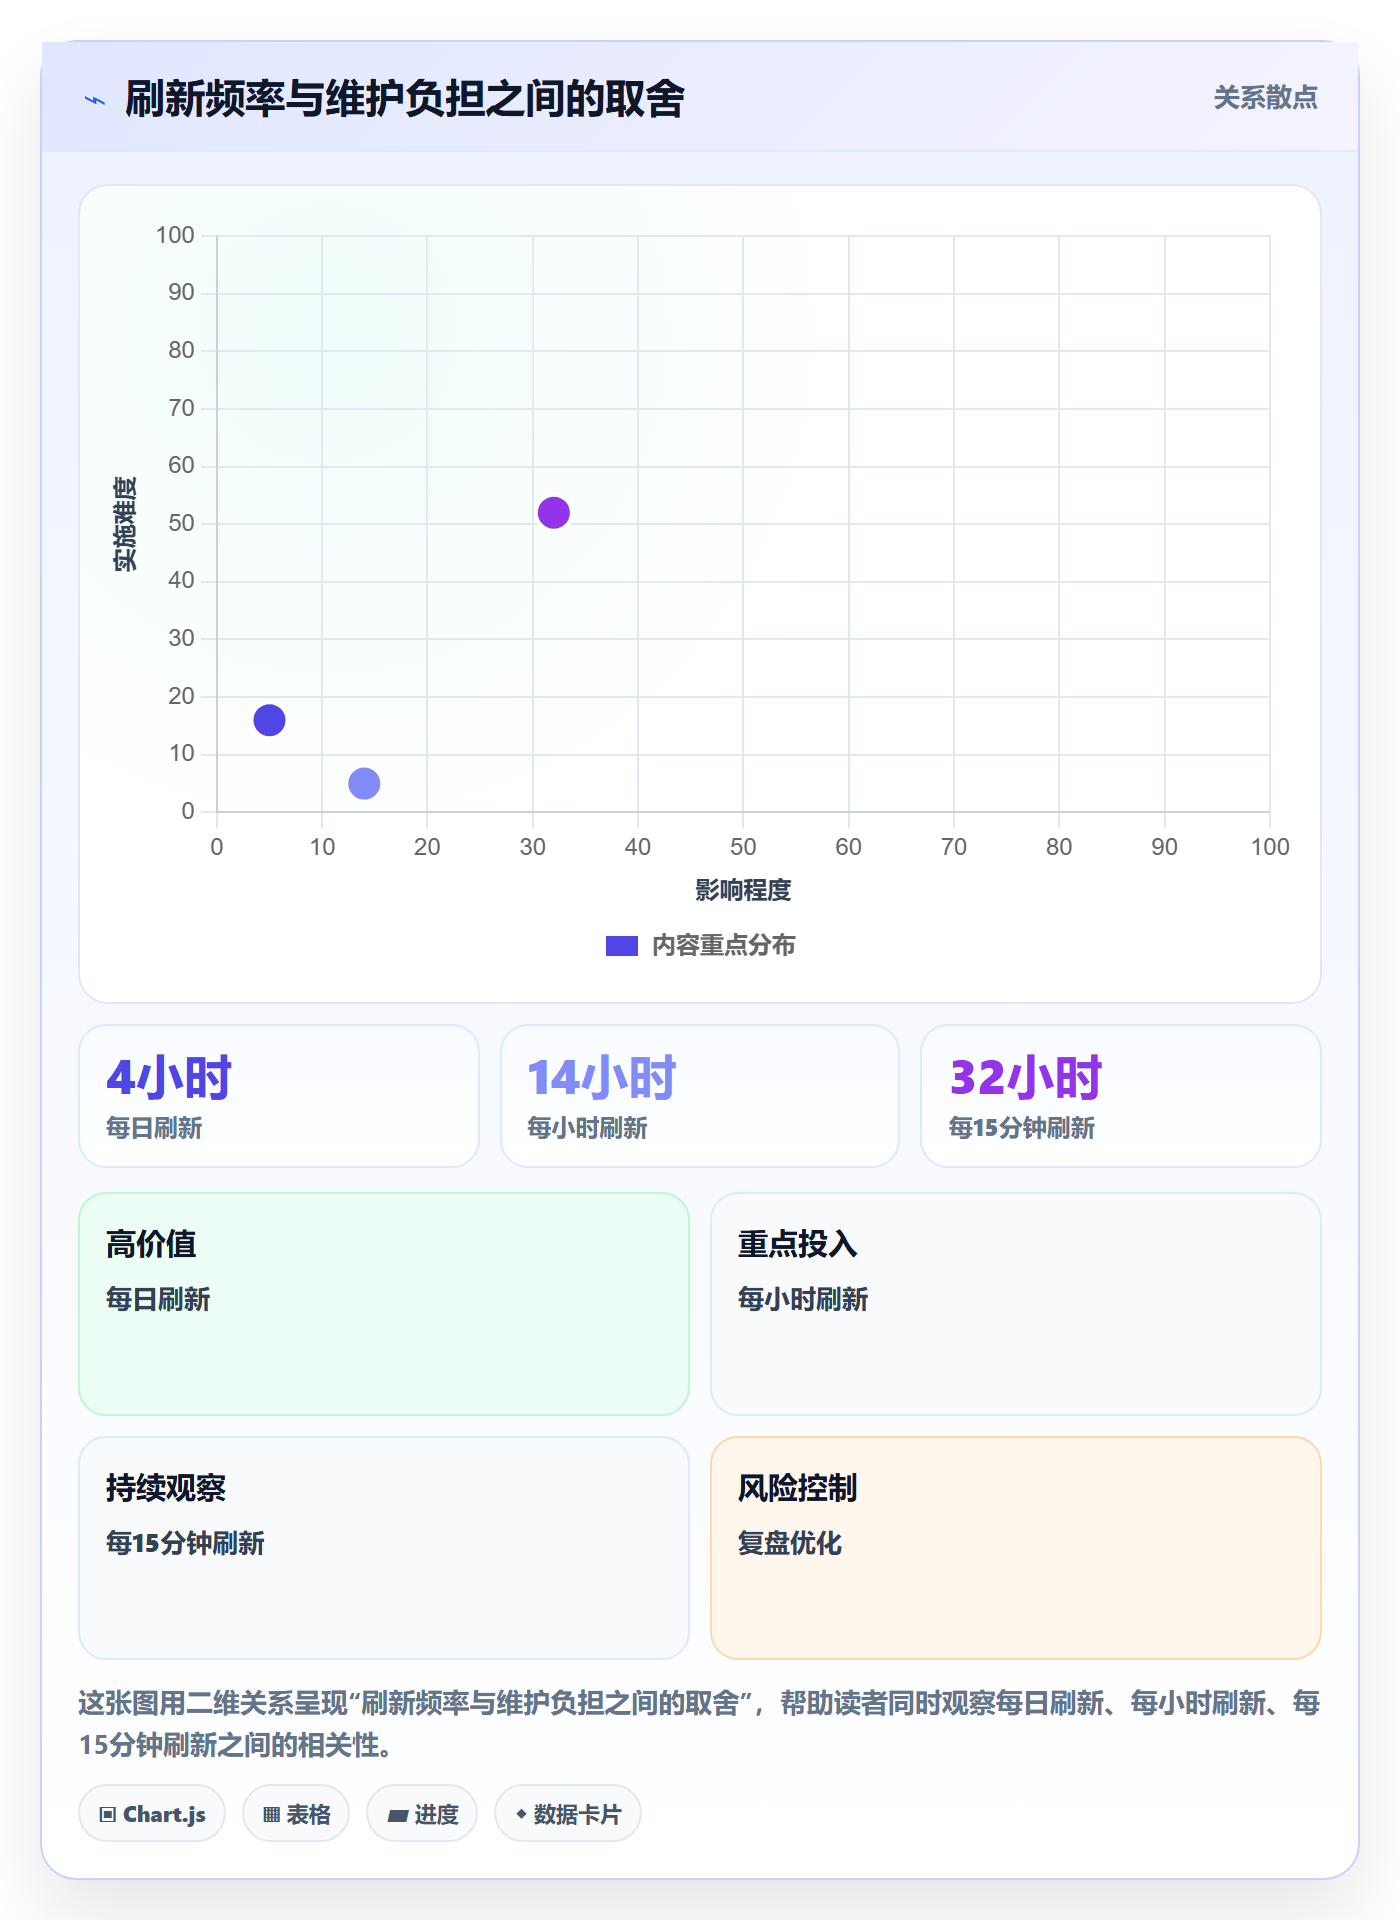Click the light blue scatter point near 5

point(364,783)
